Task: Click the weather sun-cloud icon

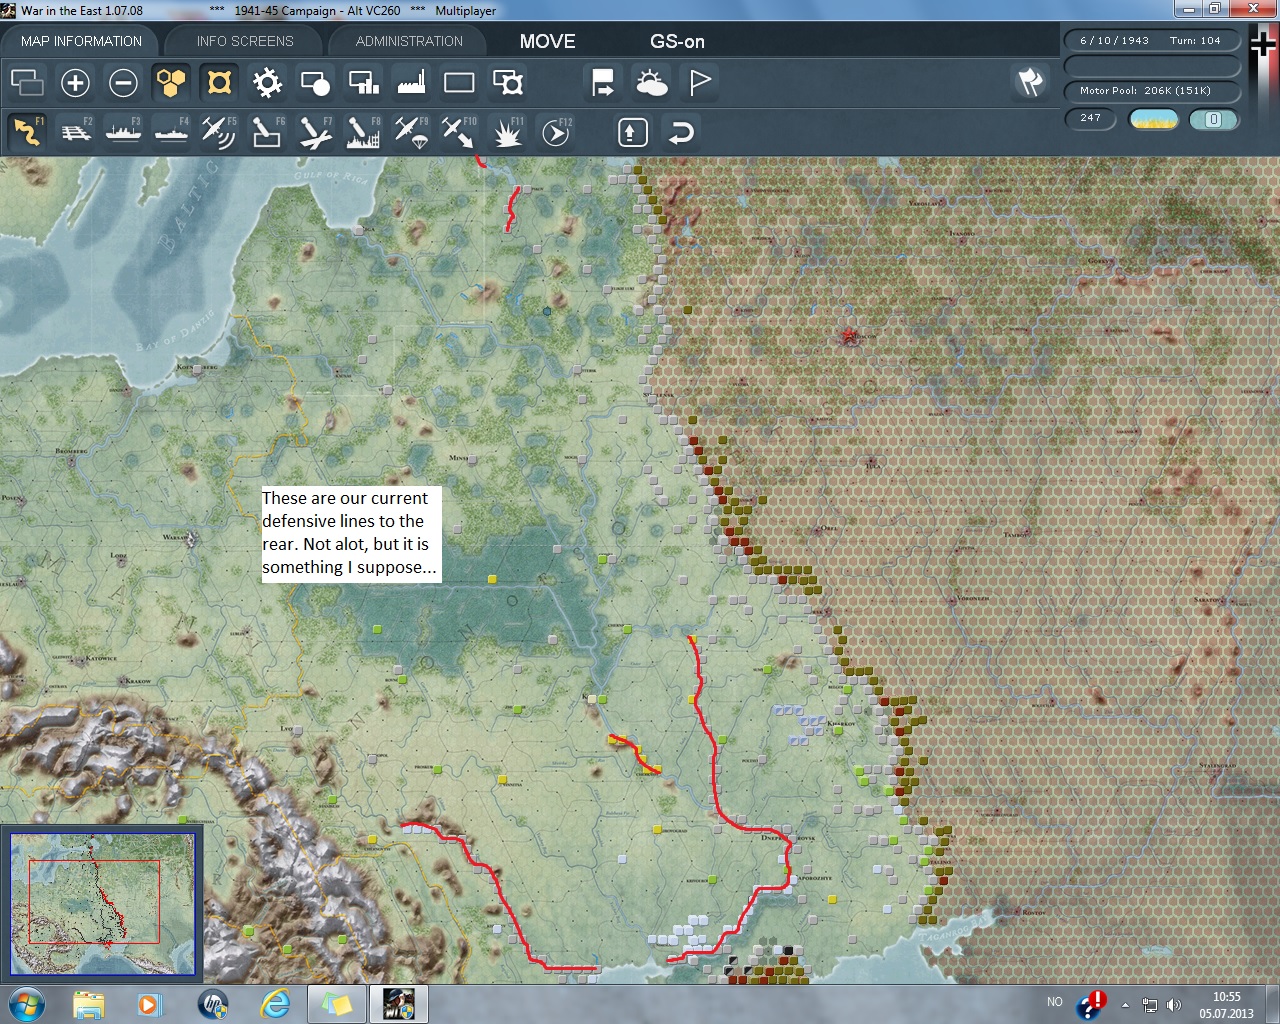Action: [x=652, y=83]
